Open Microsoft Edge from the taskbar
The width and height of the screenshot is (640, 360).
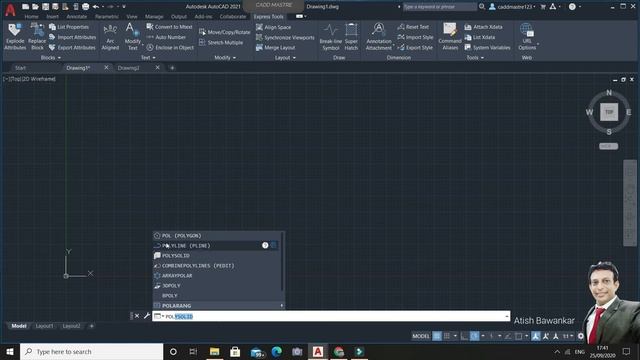tap(276, 351)
